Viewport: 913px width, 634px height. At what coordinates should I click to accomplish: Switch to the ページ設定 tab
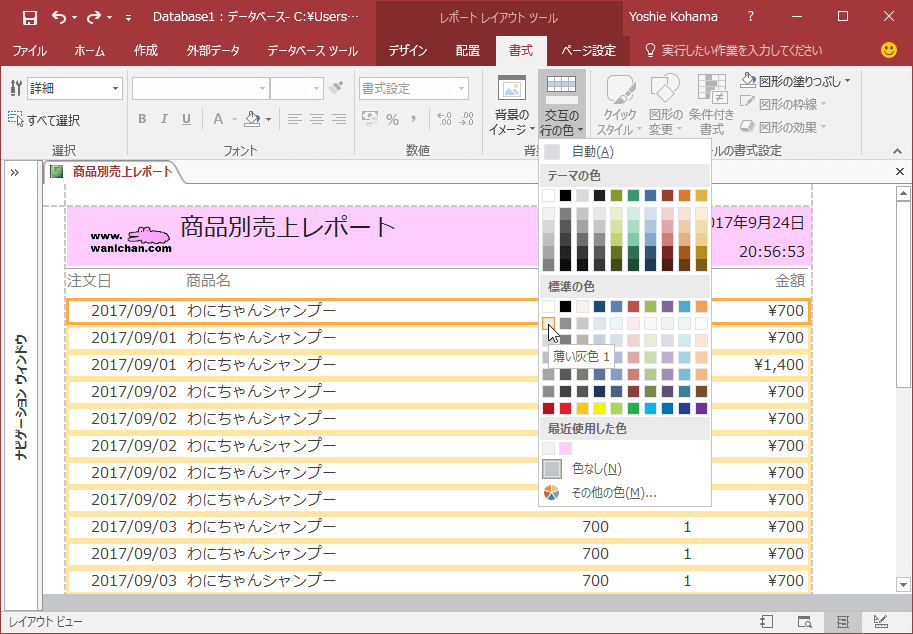[588, 50]
